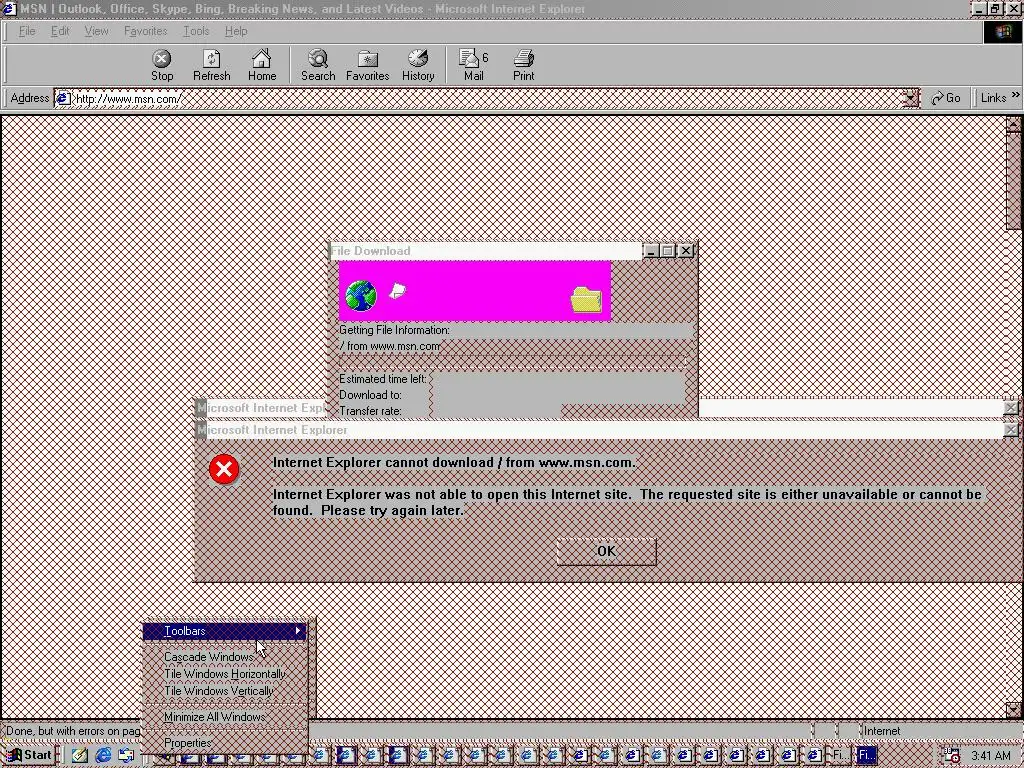Open the Help menu
The image size is (1024, 768).
click(x=236, y=31)
